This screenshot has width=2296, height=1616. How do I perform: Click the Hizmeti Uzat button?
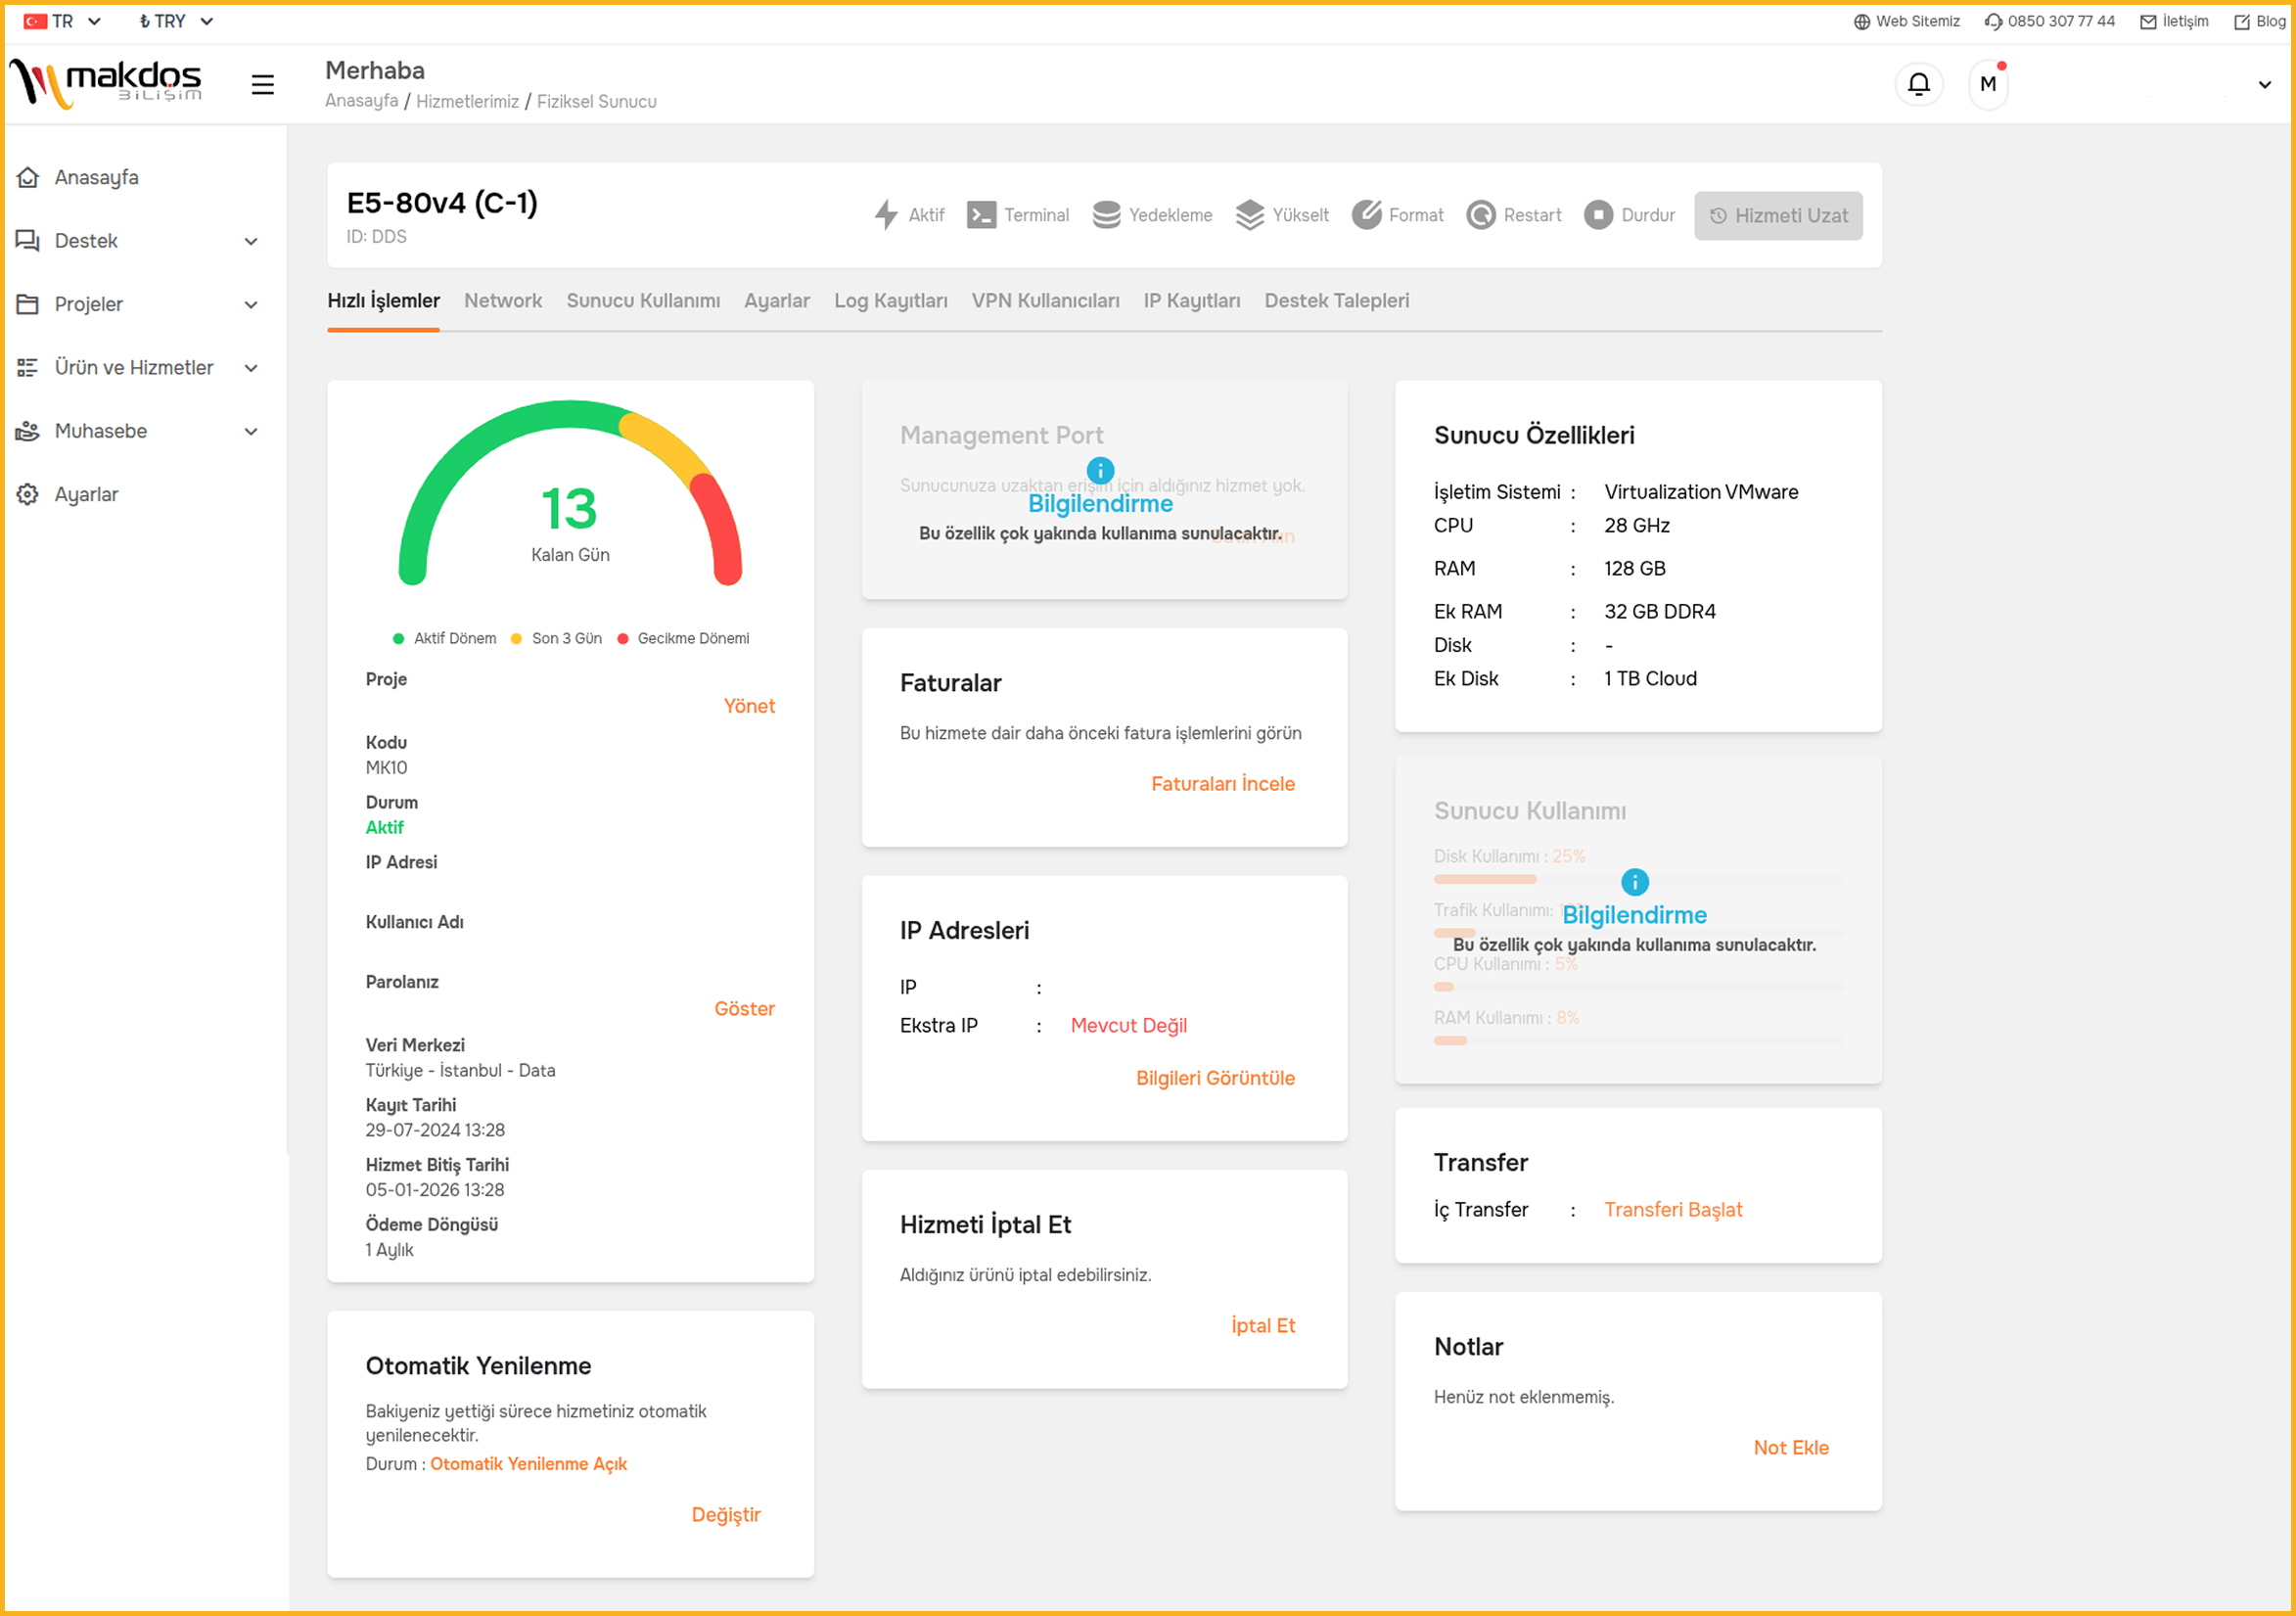[1777, 216]
